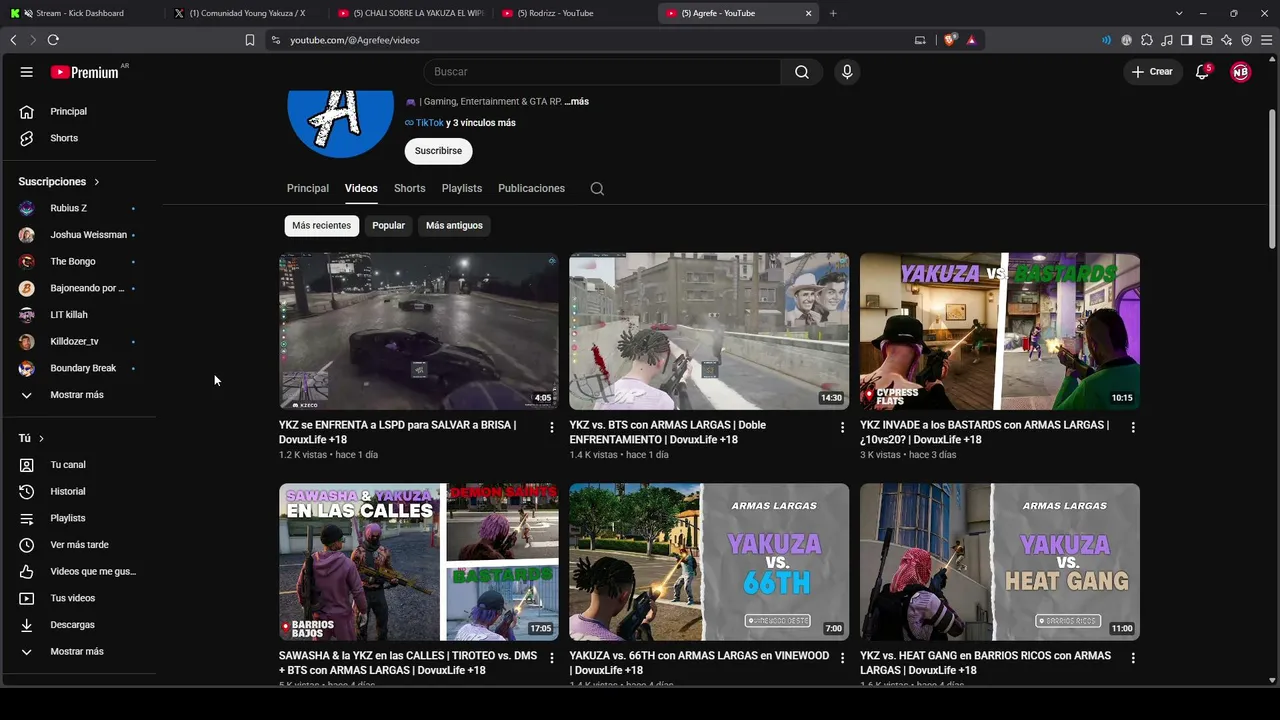
Task: Expand the channel description with ...más
Action: pyautogui.click(x=576, y=102)
